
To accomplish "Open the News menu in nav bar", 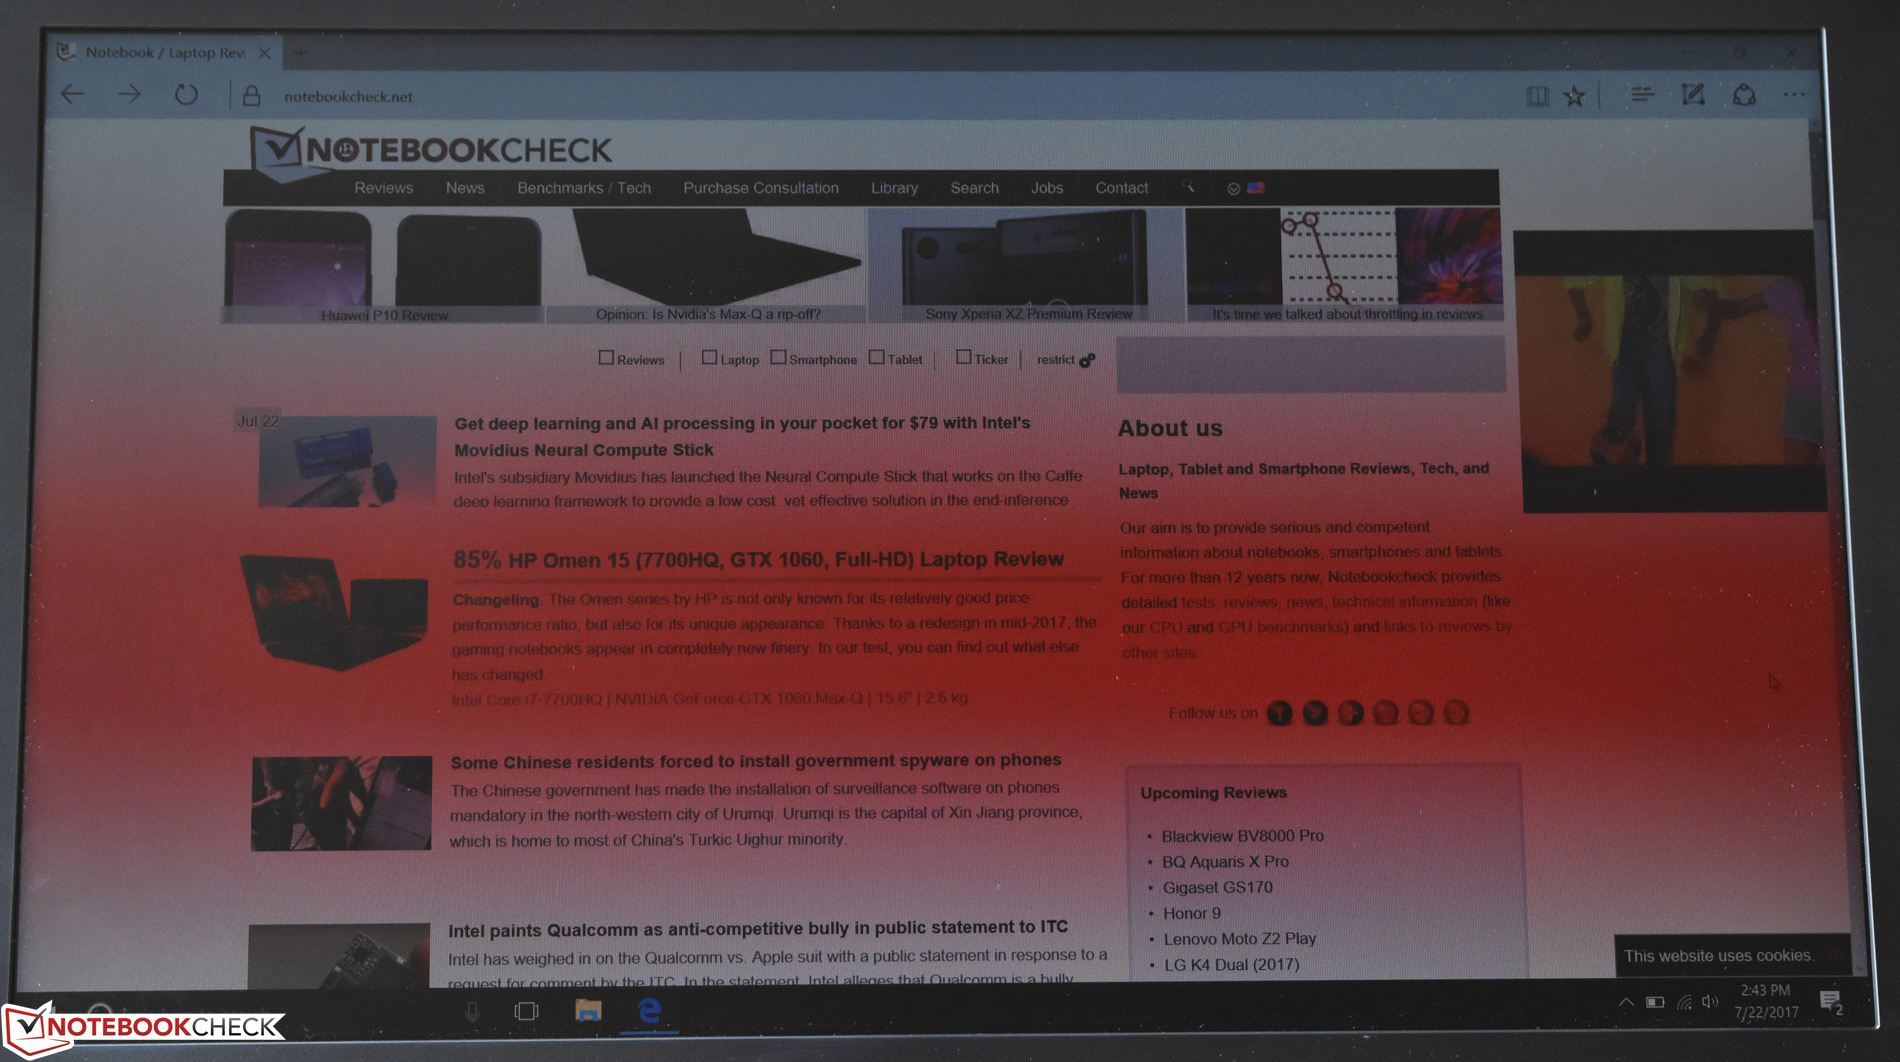I will click(465, 188).
